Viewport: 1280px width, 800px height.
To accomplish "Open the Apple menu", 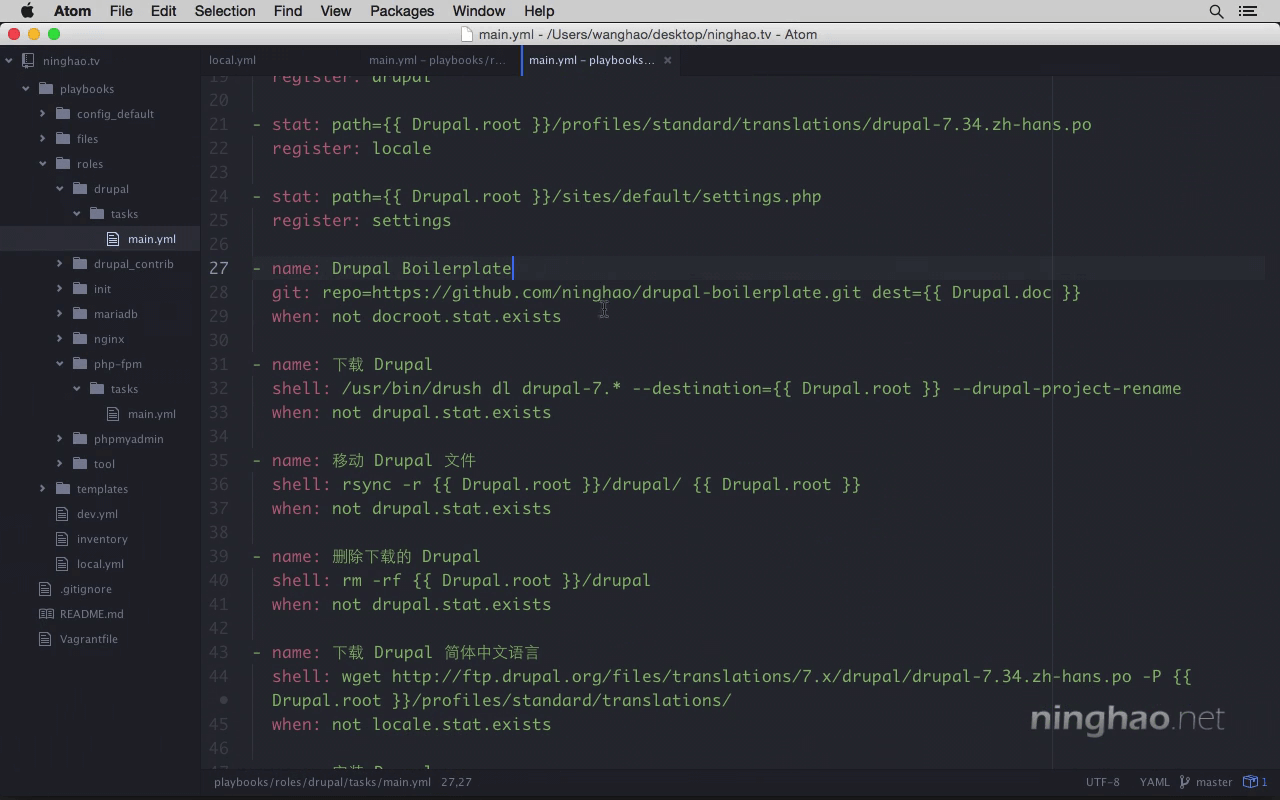I will 27,11.
